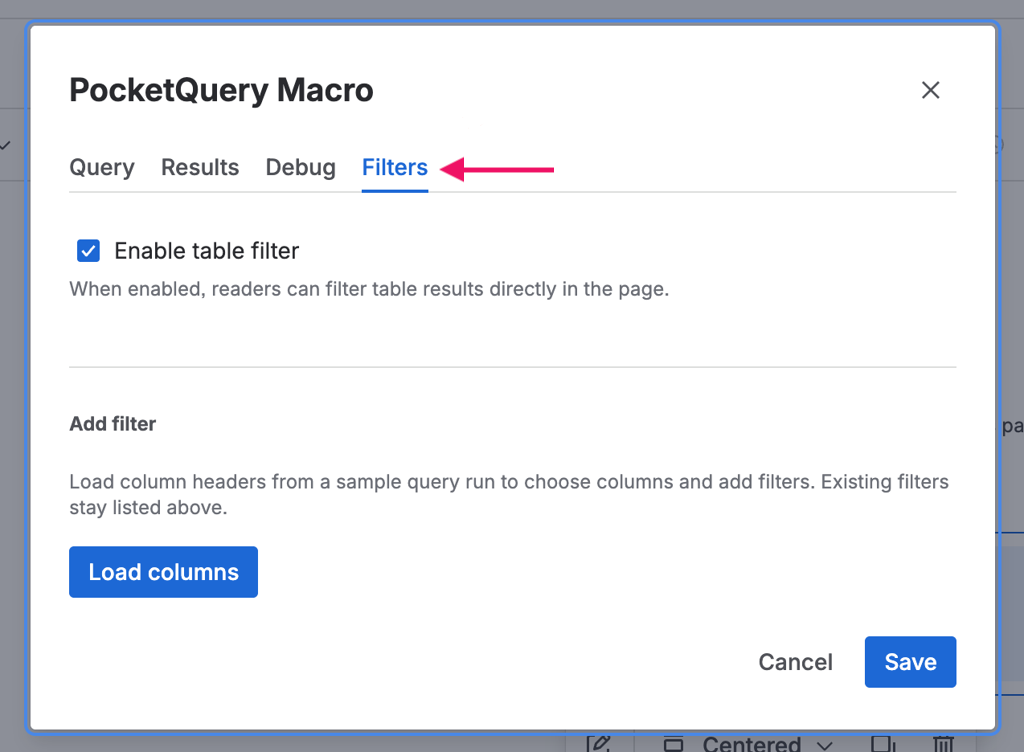The width and height of the screenshot is (1024, 752).
Task: Save the macro settings
Action: pos(910,662)
